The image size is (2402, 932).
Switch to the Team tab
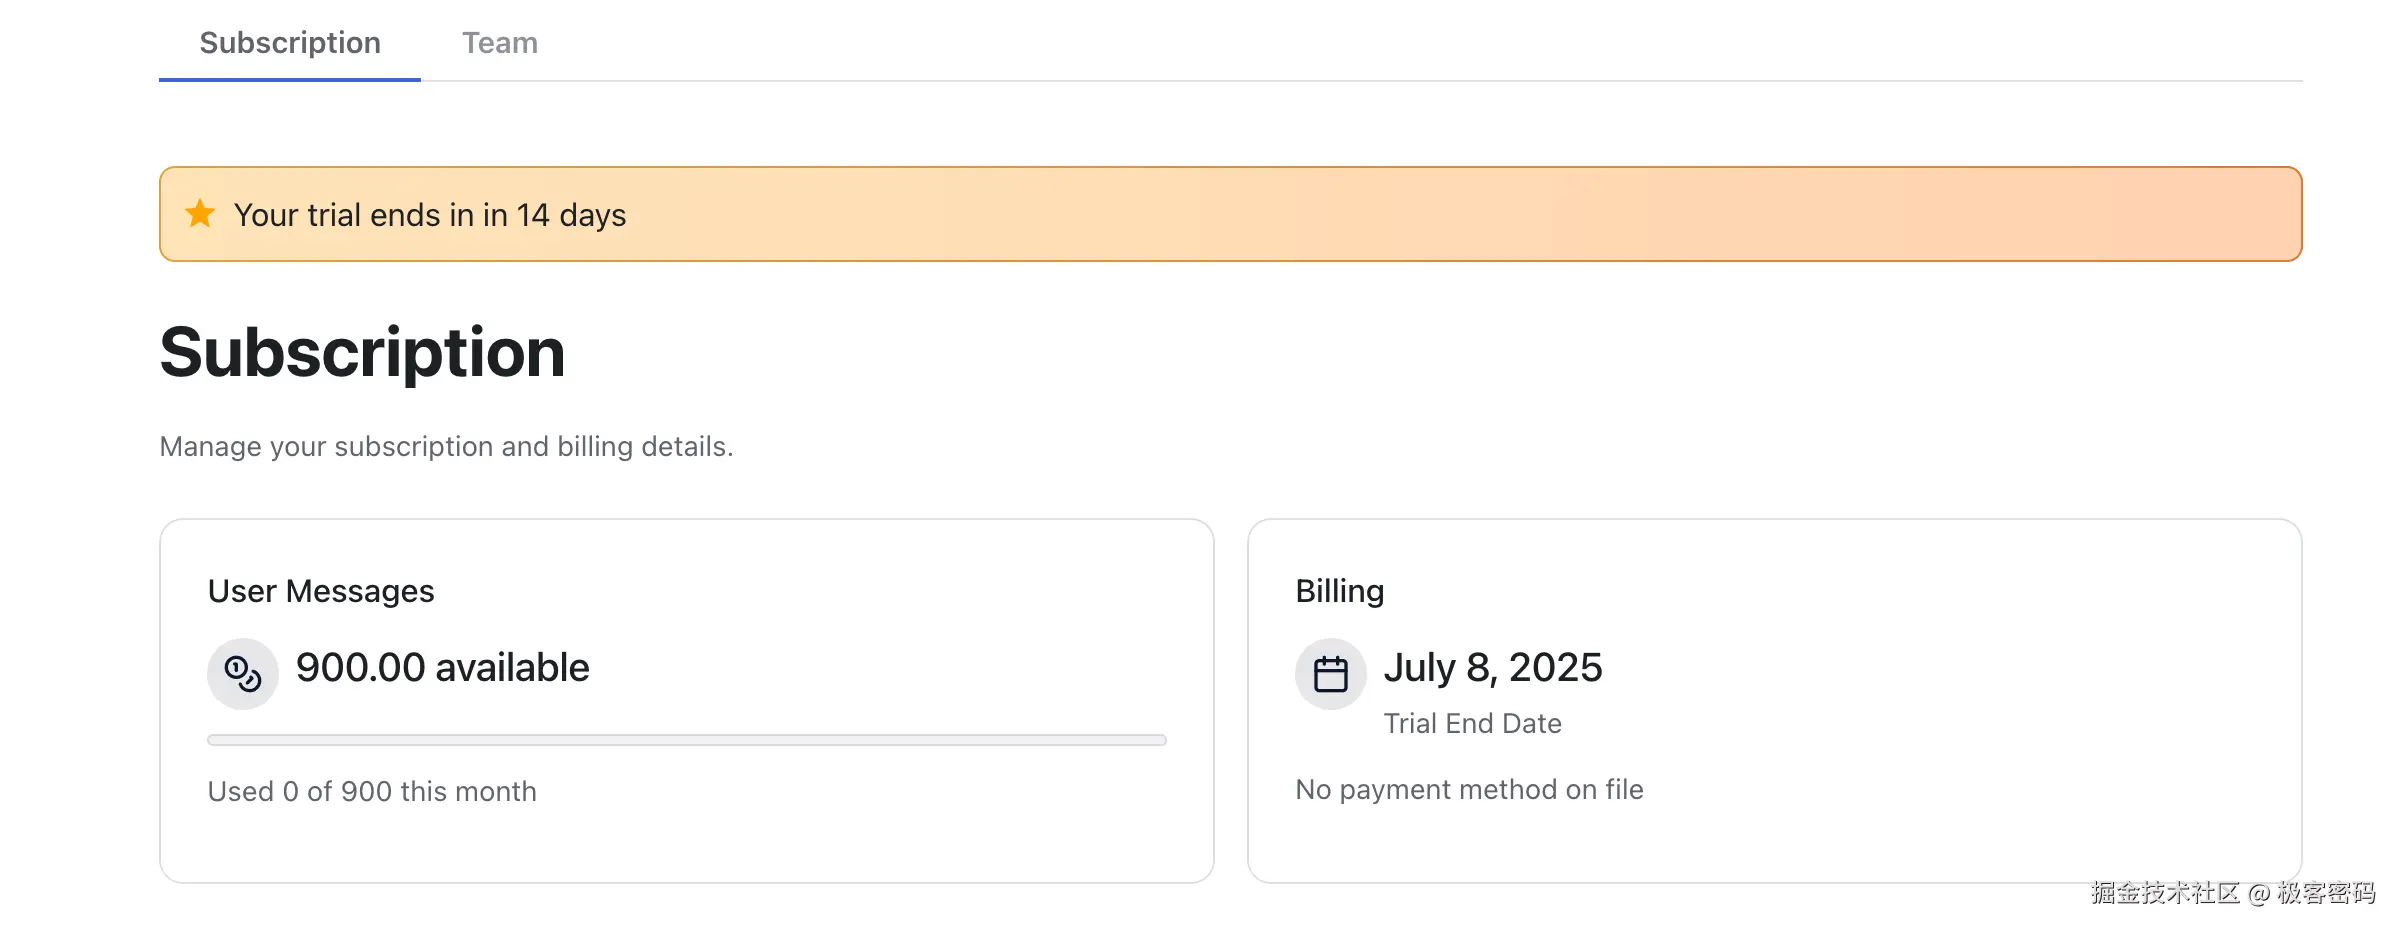(x=500, y=42)
